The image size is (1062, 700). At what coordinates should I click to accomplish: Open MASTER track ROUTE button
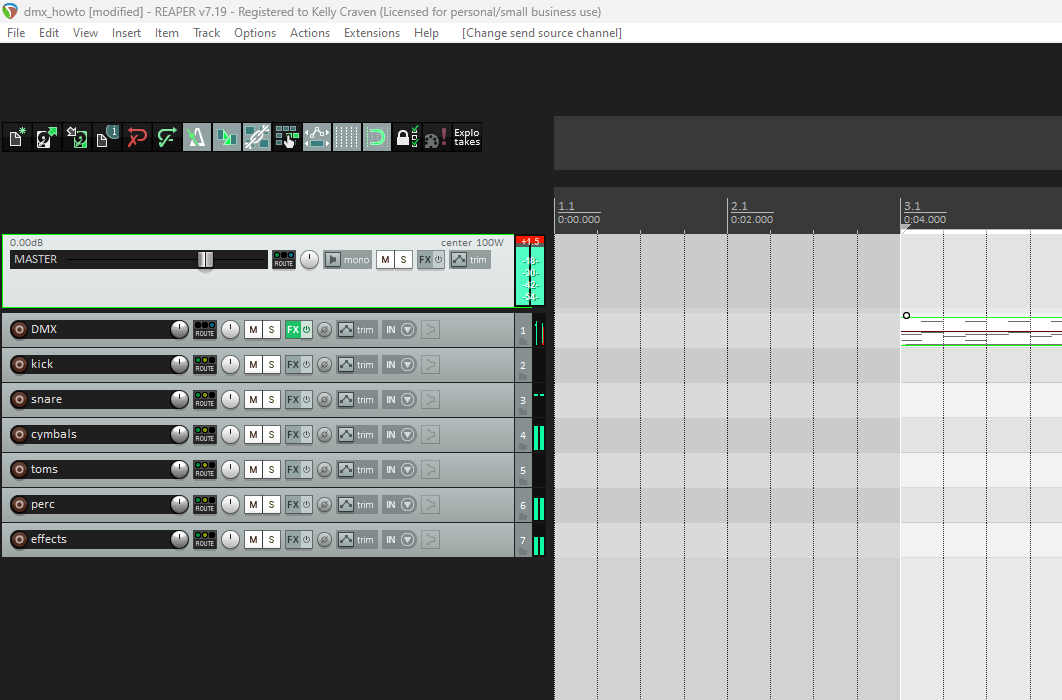283,260
